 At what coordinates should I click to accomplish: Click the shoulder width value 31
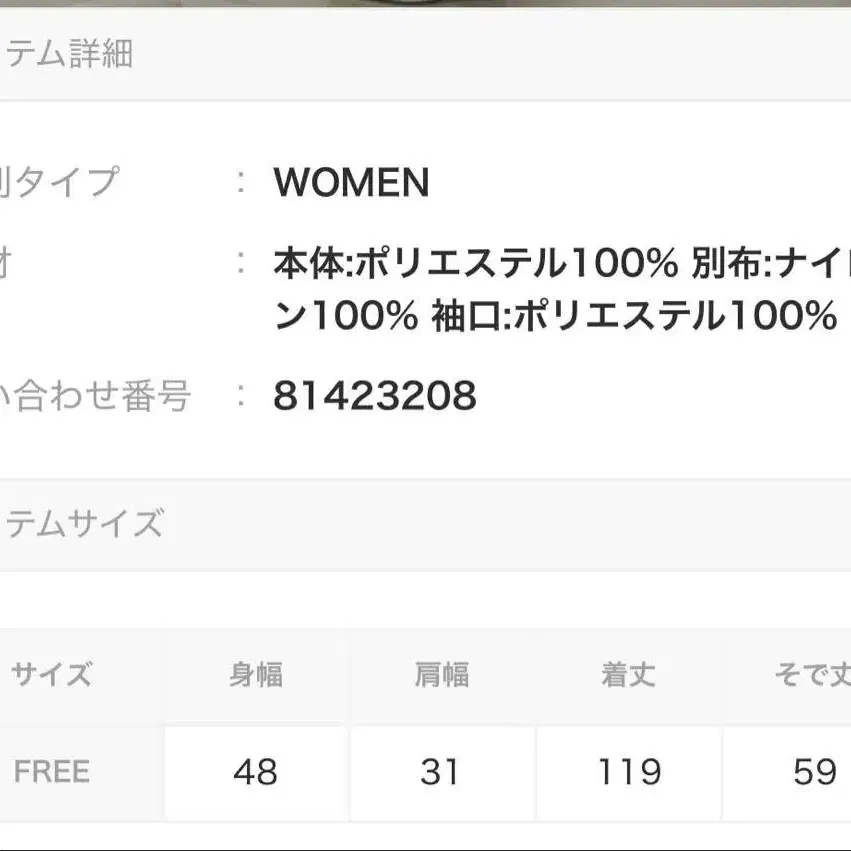pos(440,772)
